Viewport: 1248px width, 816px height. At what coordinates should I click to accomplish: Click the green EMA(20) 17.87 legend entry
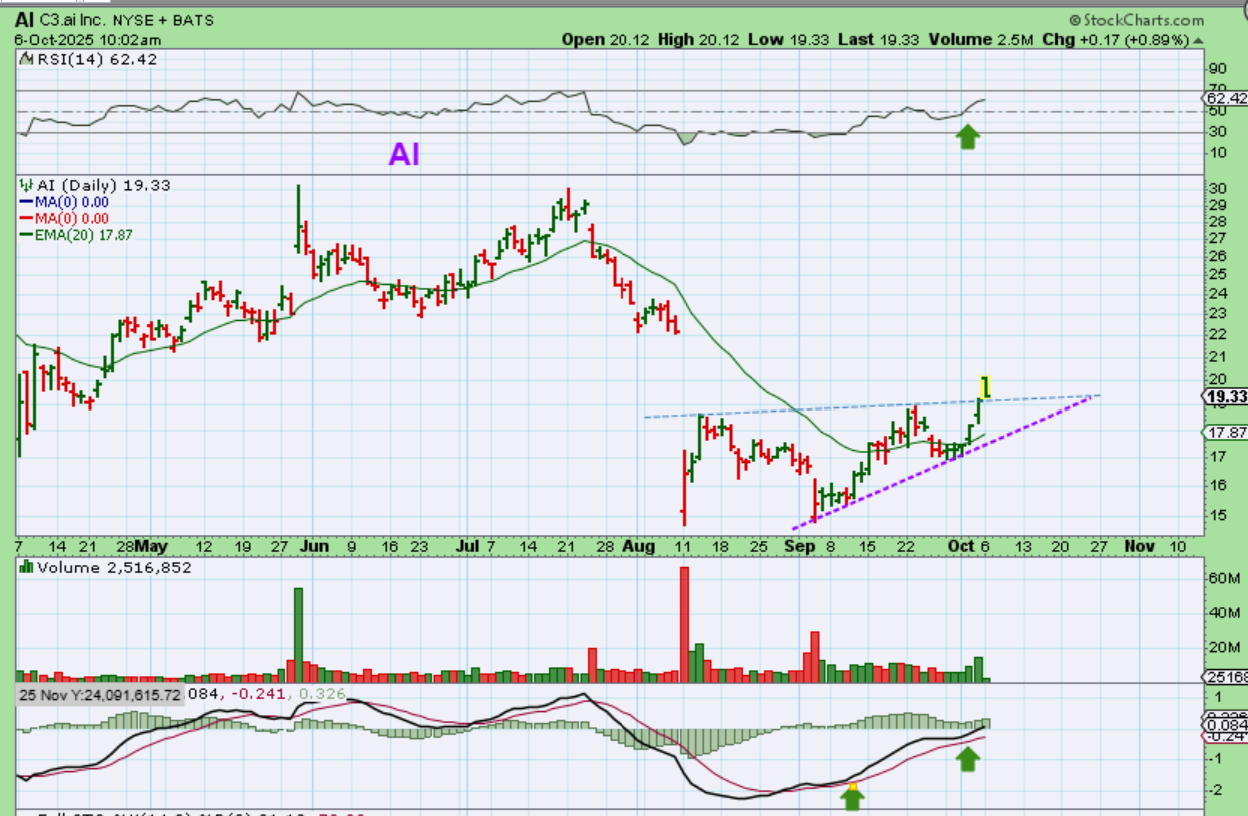[77, 235]
